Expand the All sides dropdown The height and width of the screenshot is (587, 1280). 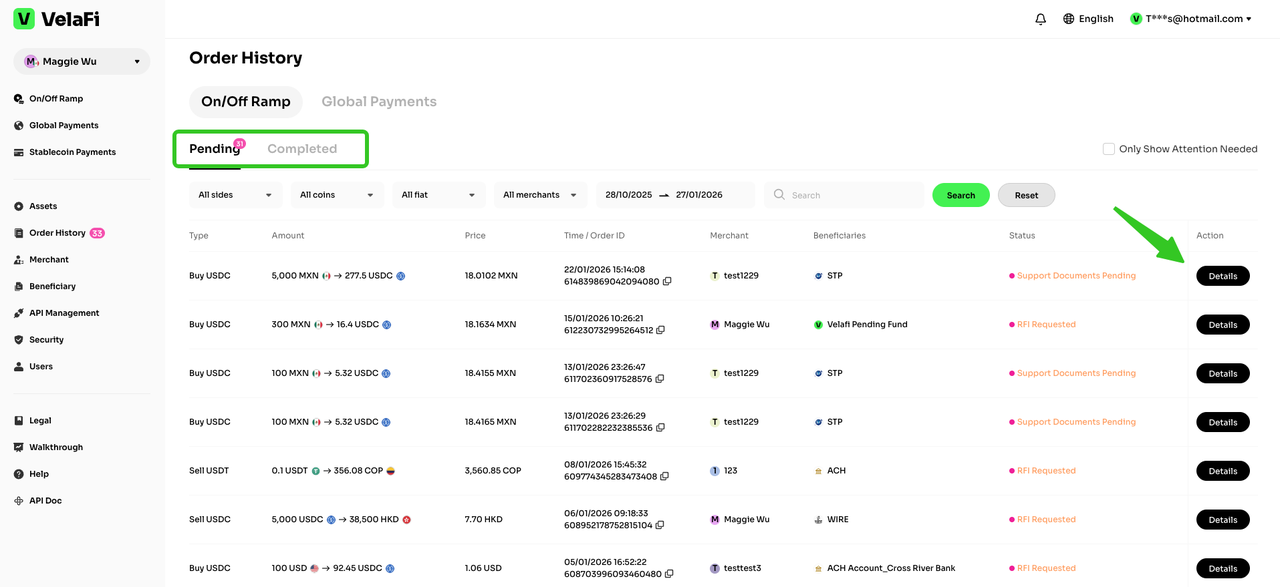pyautogui.click(x=235, y=195)
